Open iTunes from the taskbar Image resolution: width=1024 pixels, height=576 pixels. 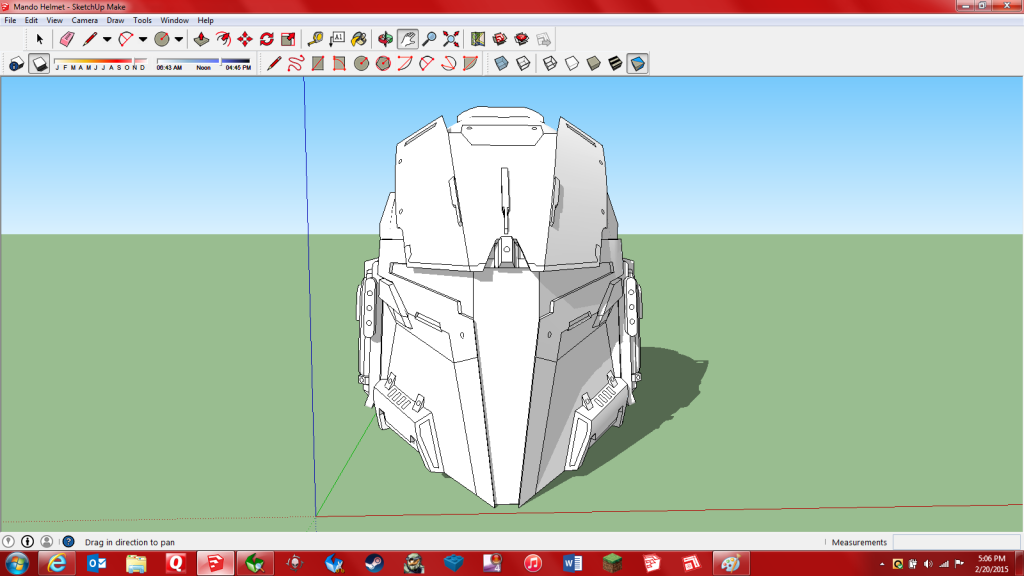[533, 563]
